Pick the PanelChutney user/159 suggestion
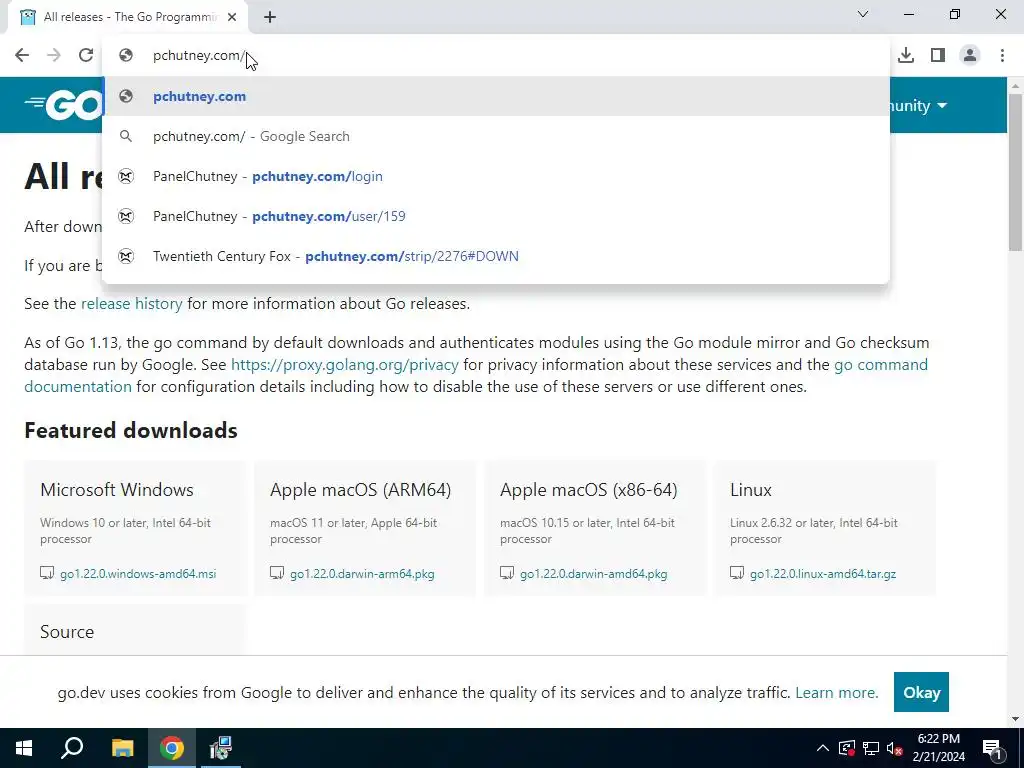This screenshot has height=768, width=1024. (x=496, y=216)
